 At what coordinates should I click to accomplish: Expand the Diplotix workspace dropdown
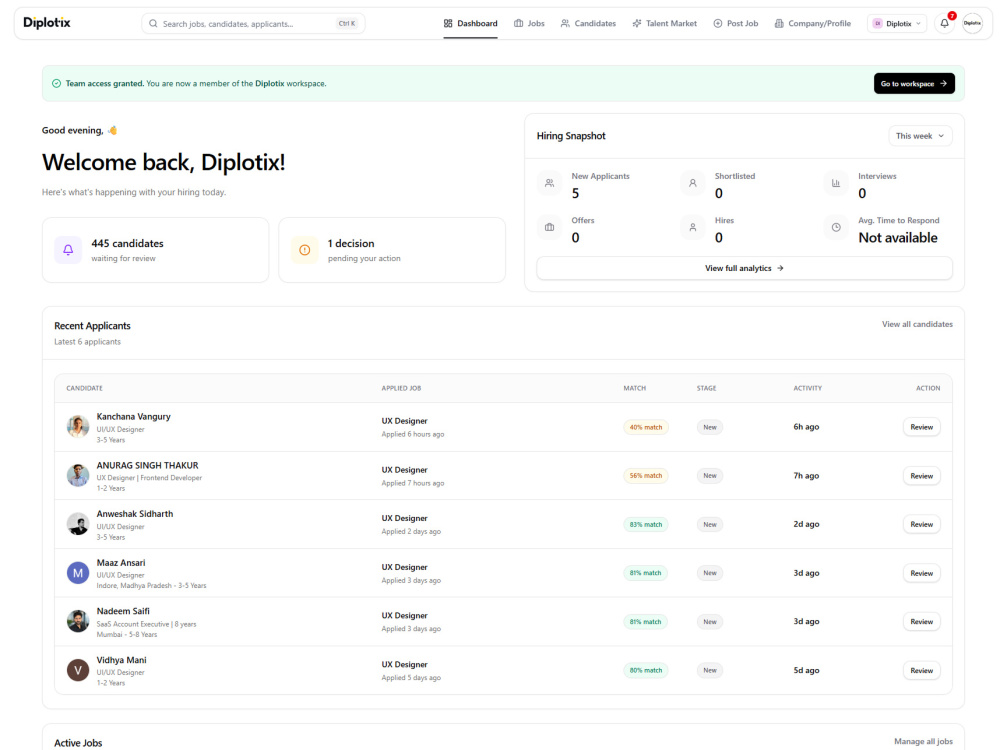(x=897, y=24)
